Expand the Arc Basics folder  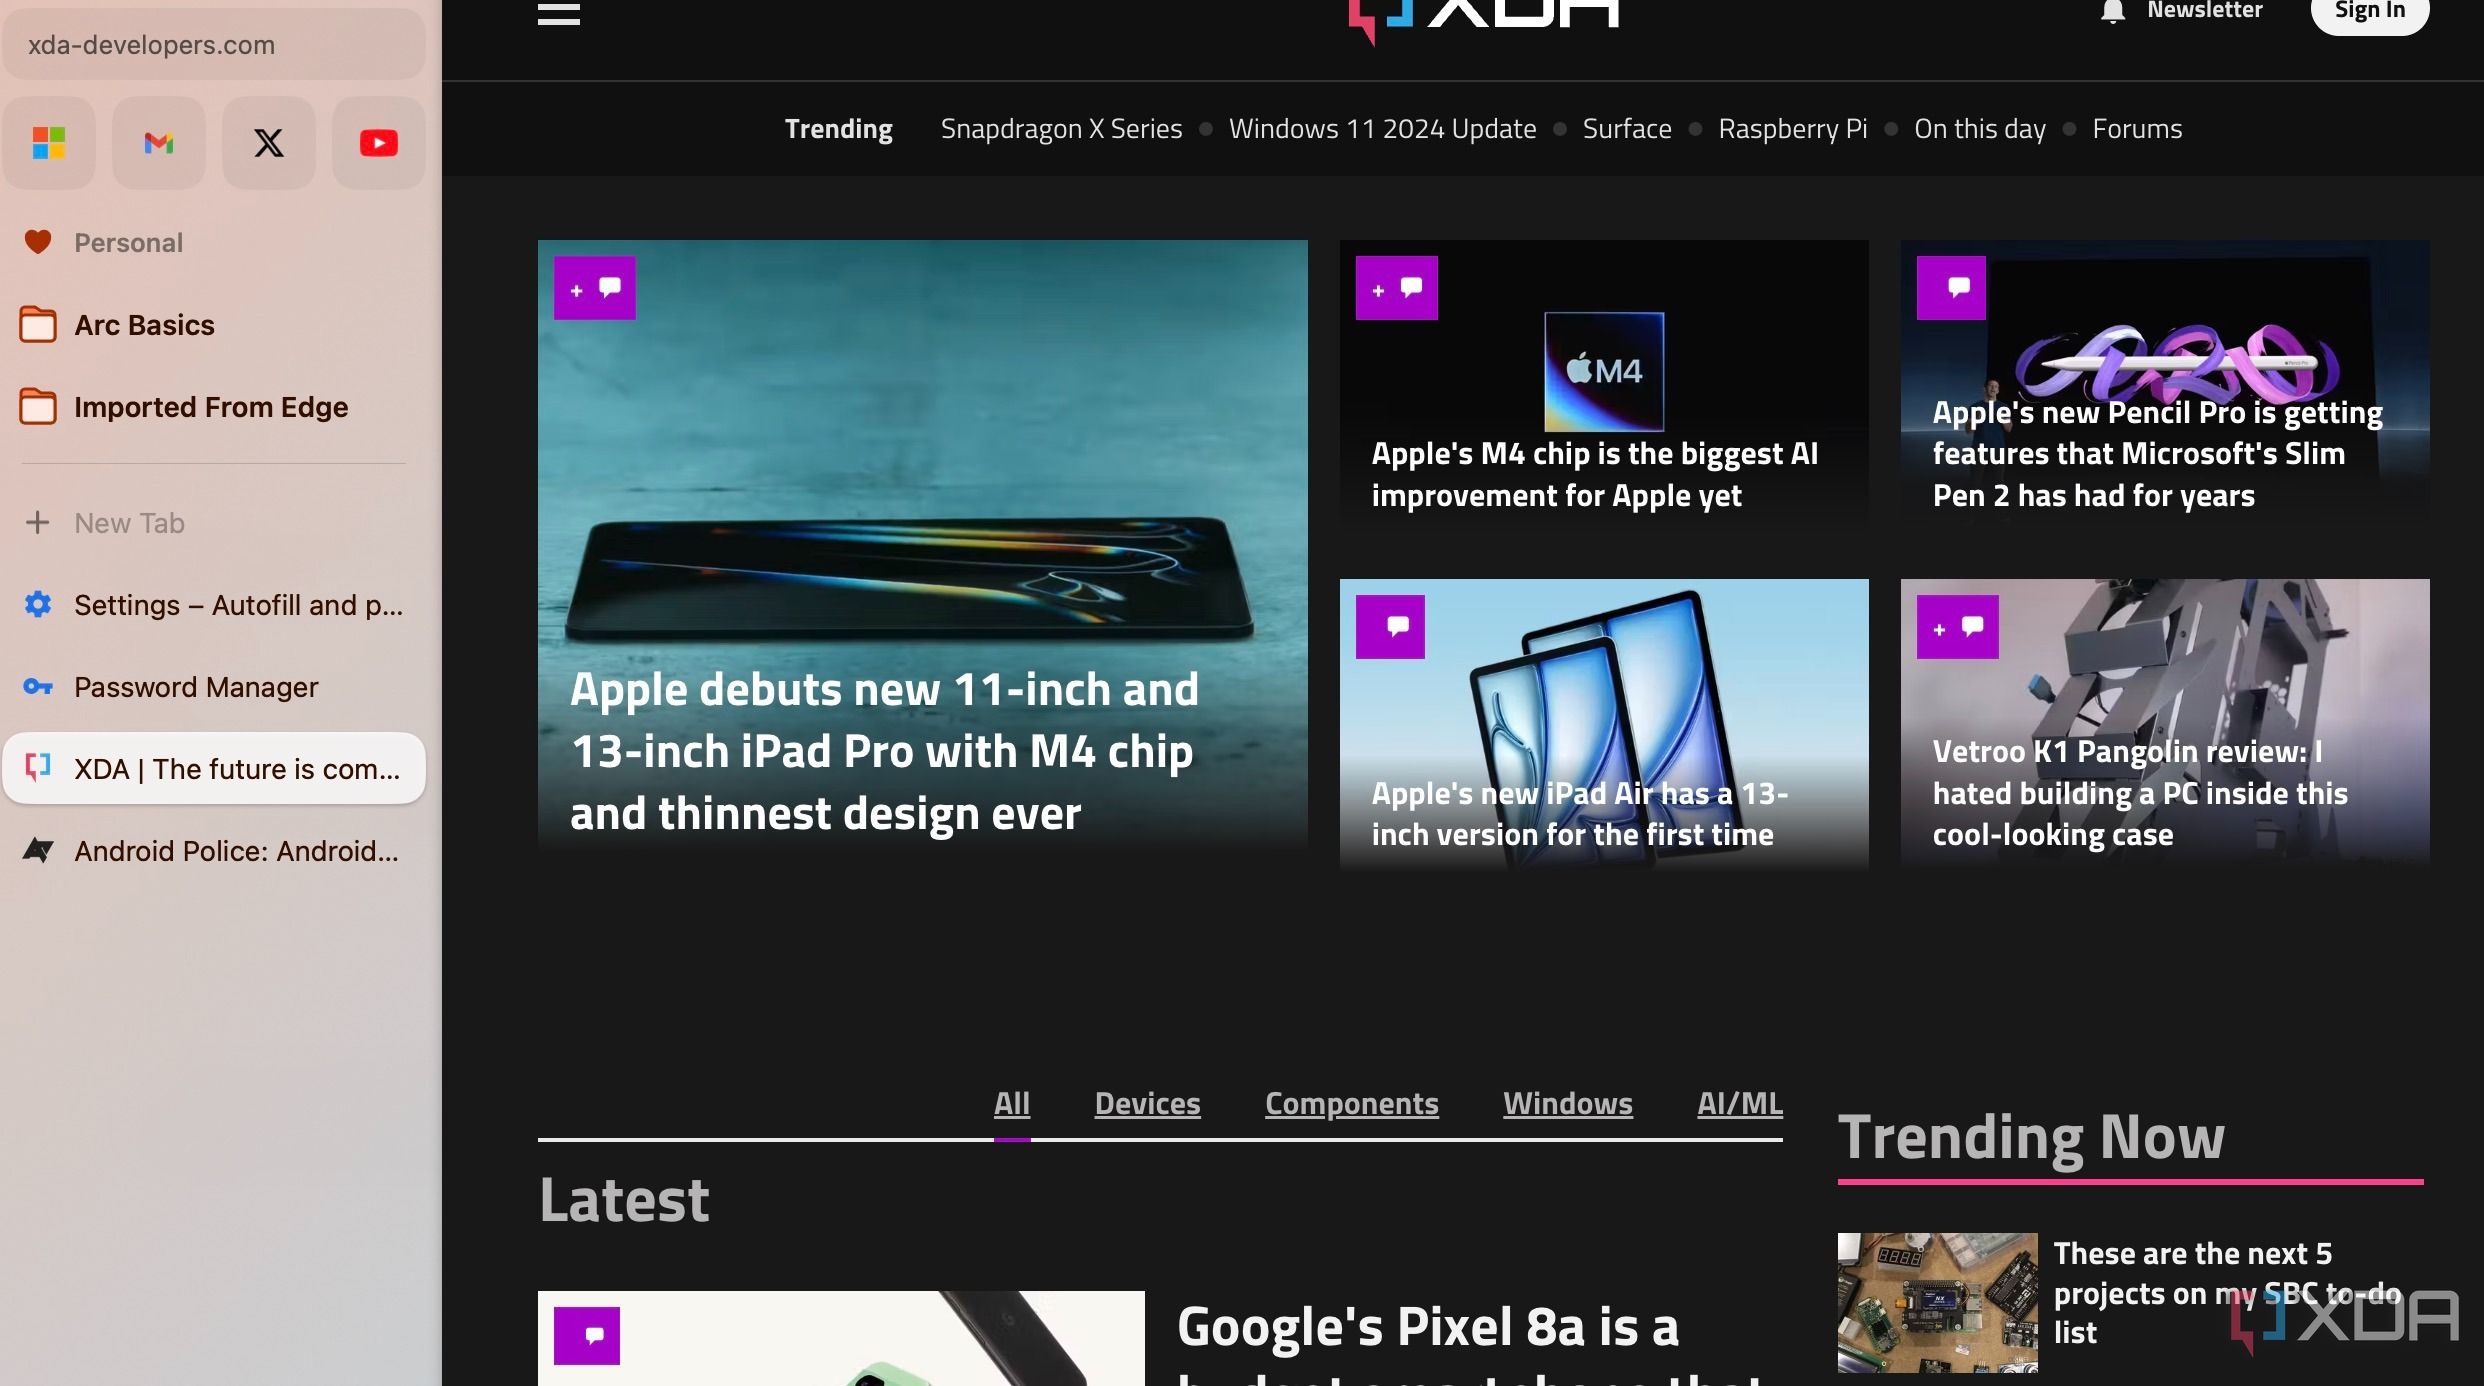(143, 326)
